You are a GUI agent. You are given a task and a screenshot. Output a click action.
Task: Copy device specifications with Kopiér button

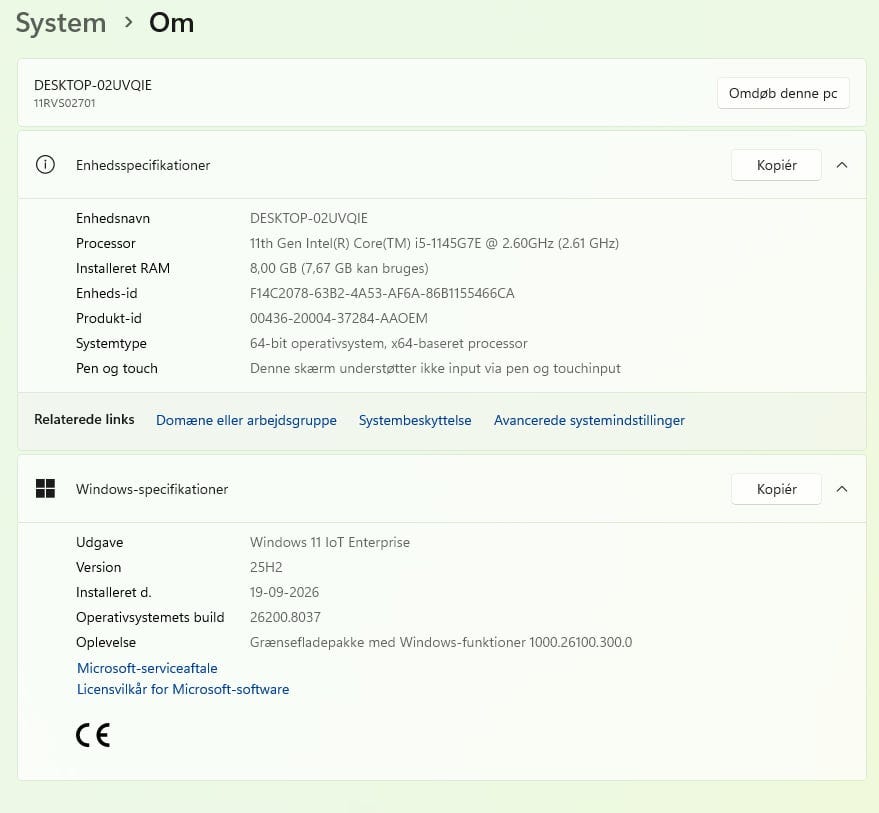[776, 165]
